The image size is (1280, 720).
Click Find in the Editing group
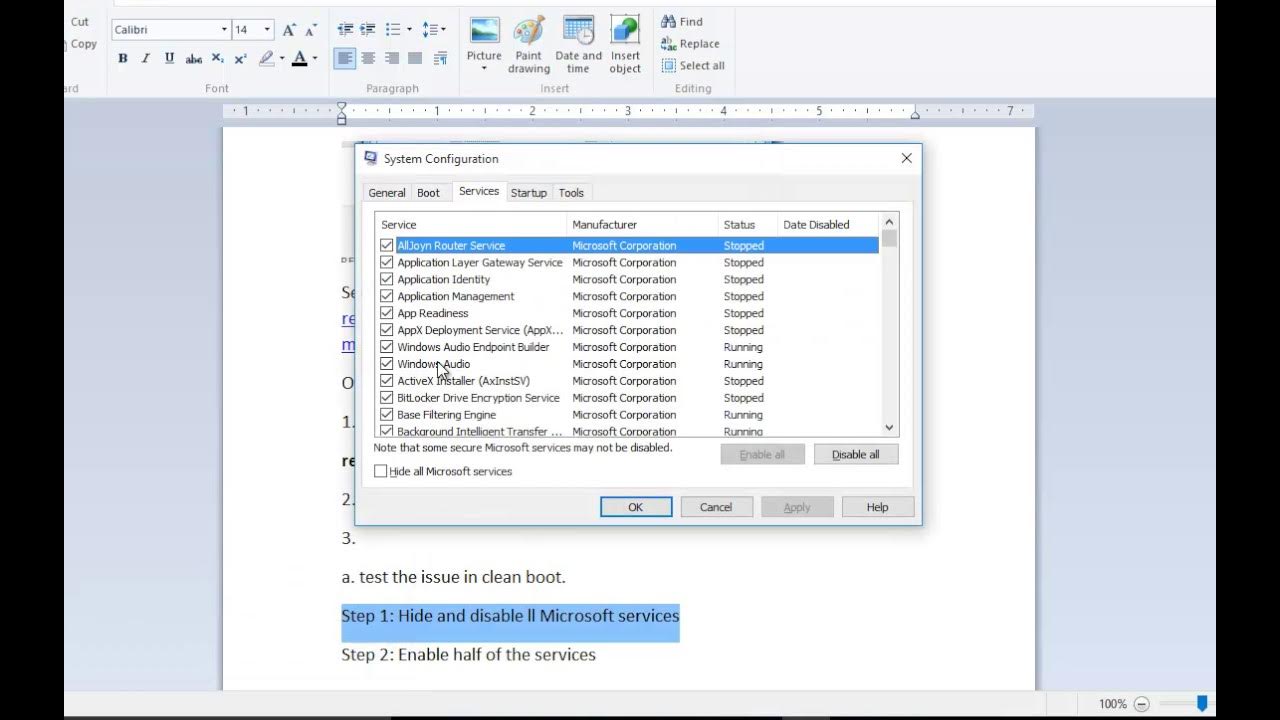click(x=682, y=22)
